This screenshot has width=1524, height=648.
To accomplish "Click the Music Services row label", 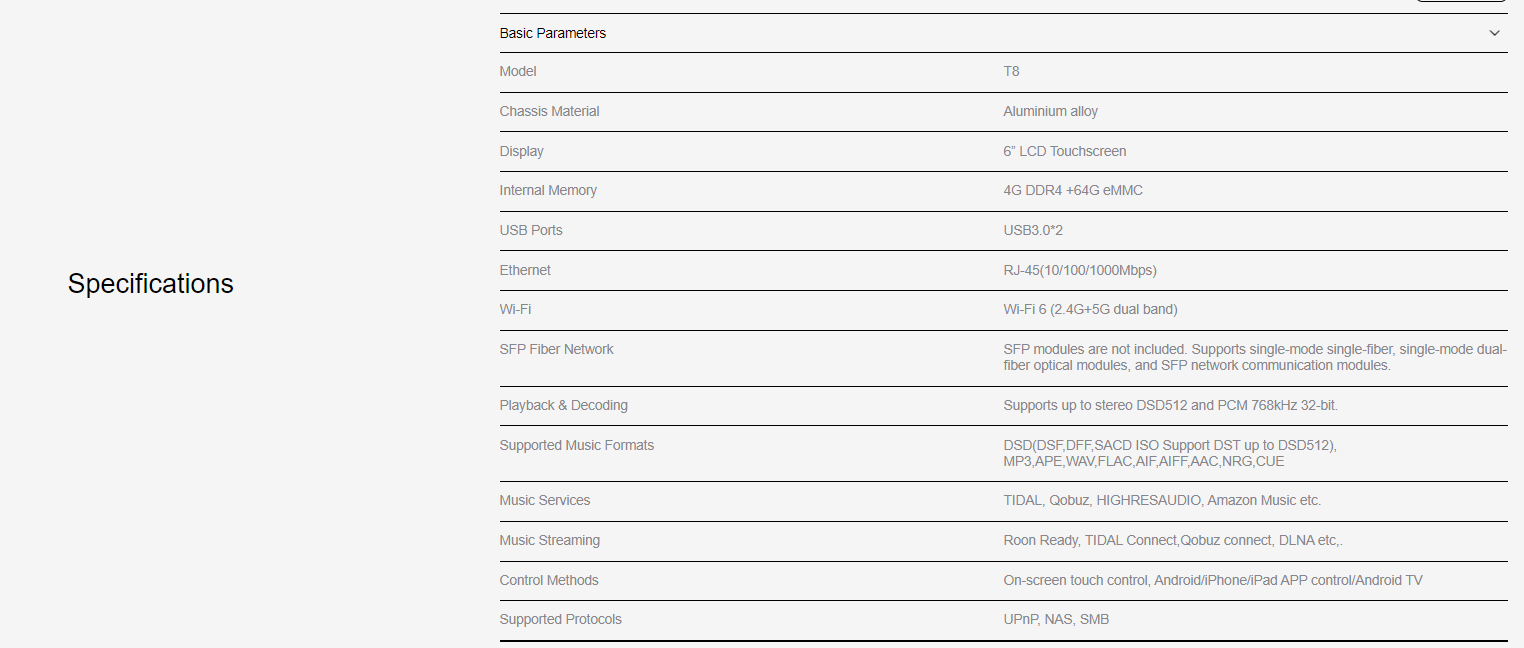I will [x=544, y=500].
